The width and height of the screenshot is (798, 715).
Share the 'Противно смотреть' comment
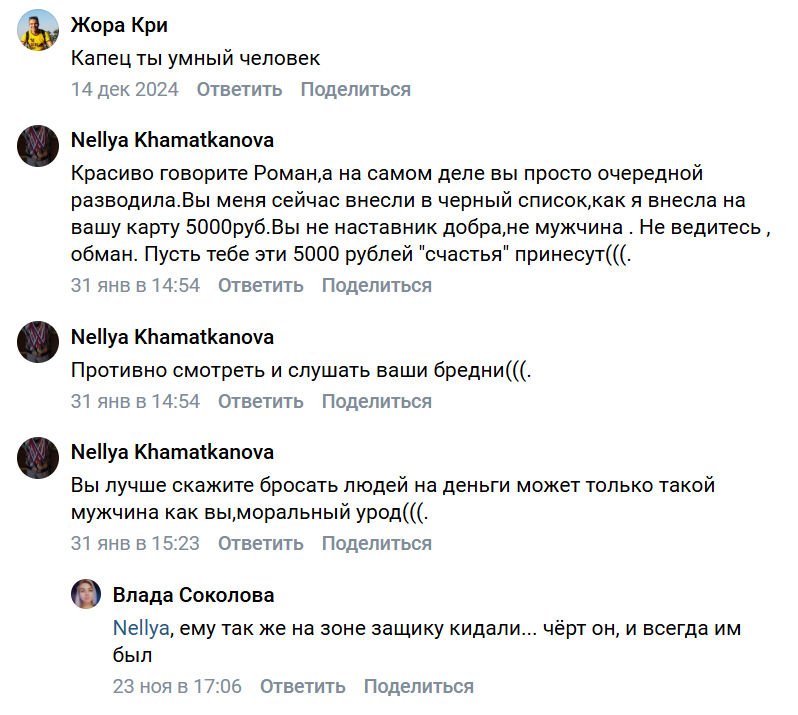[x=376, y=401]
